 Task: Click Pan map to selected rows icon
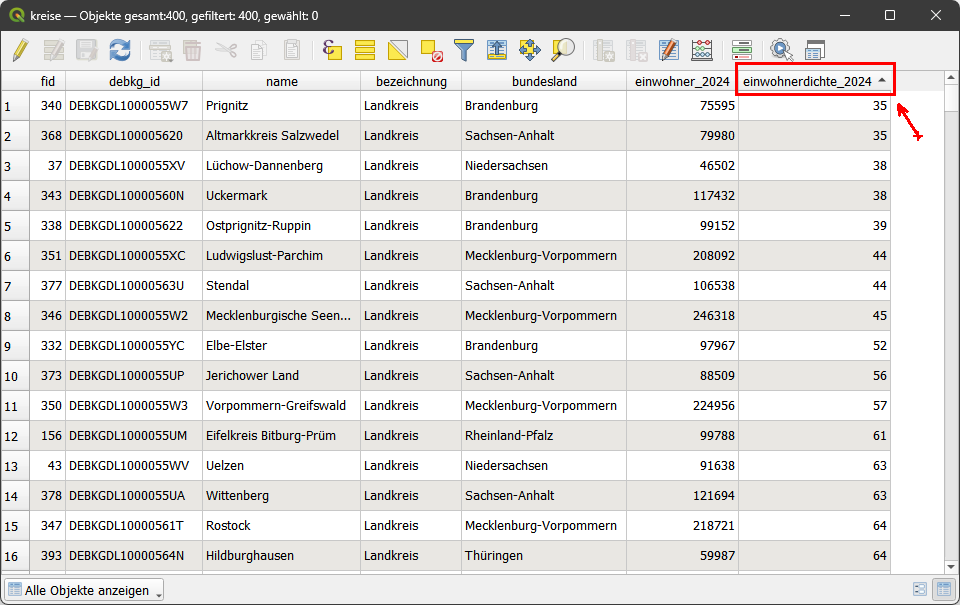530,49
